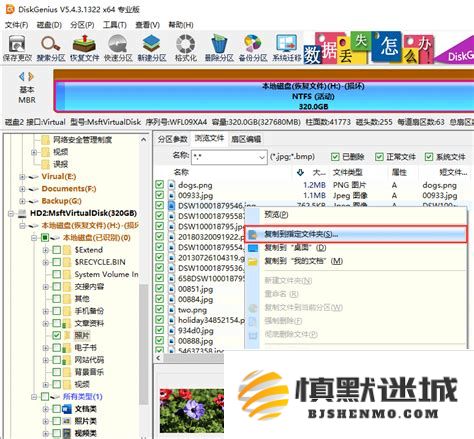The image size is (474, 439).
Task: Click the Backup(G:) drive icon
Action: [34, 201]
